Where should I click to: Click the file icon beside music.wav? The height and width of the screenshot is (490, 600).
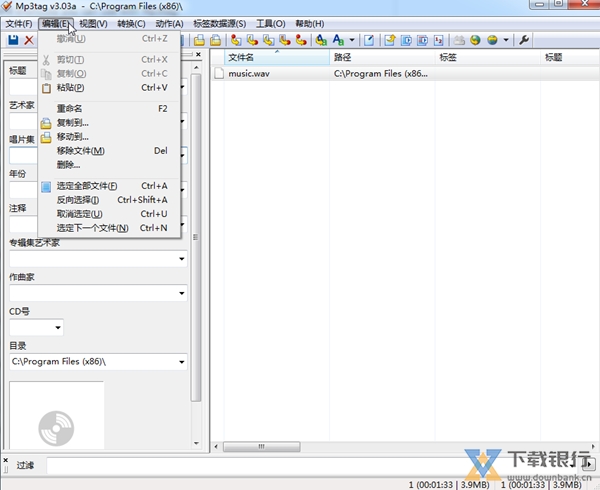tap(219, 73)
